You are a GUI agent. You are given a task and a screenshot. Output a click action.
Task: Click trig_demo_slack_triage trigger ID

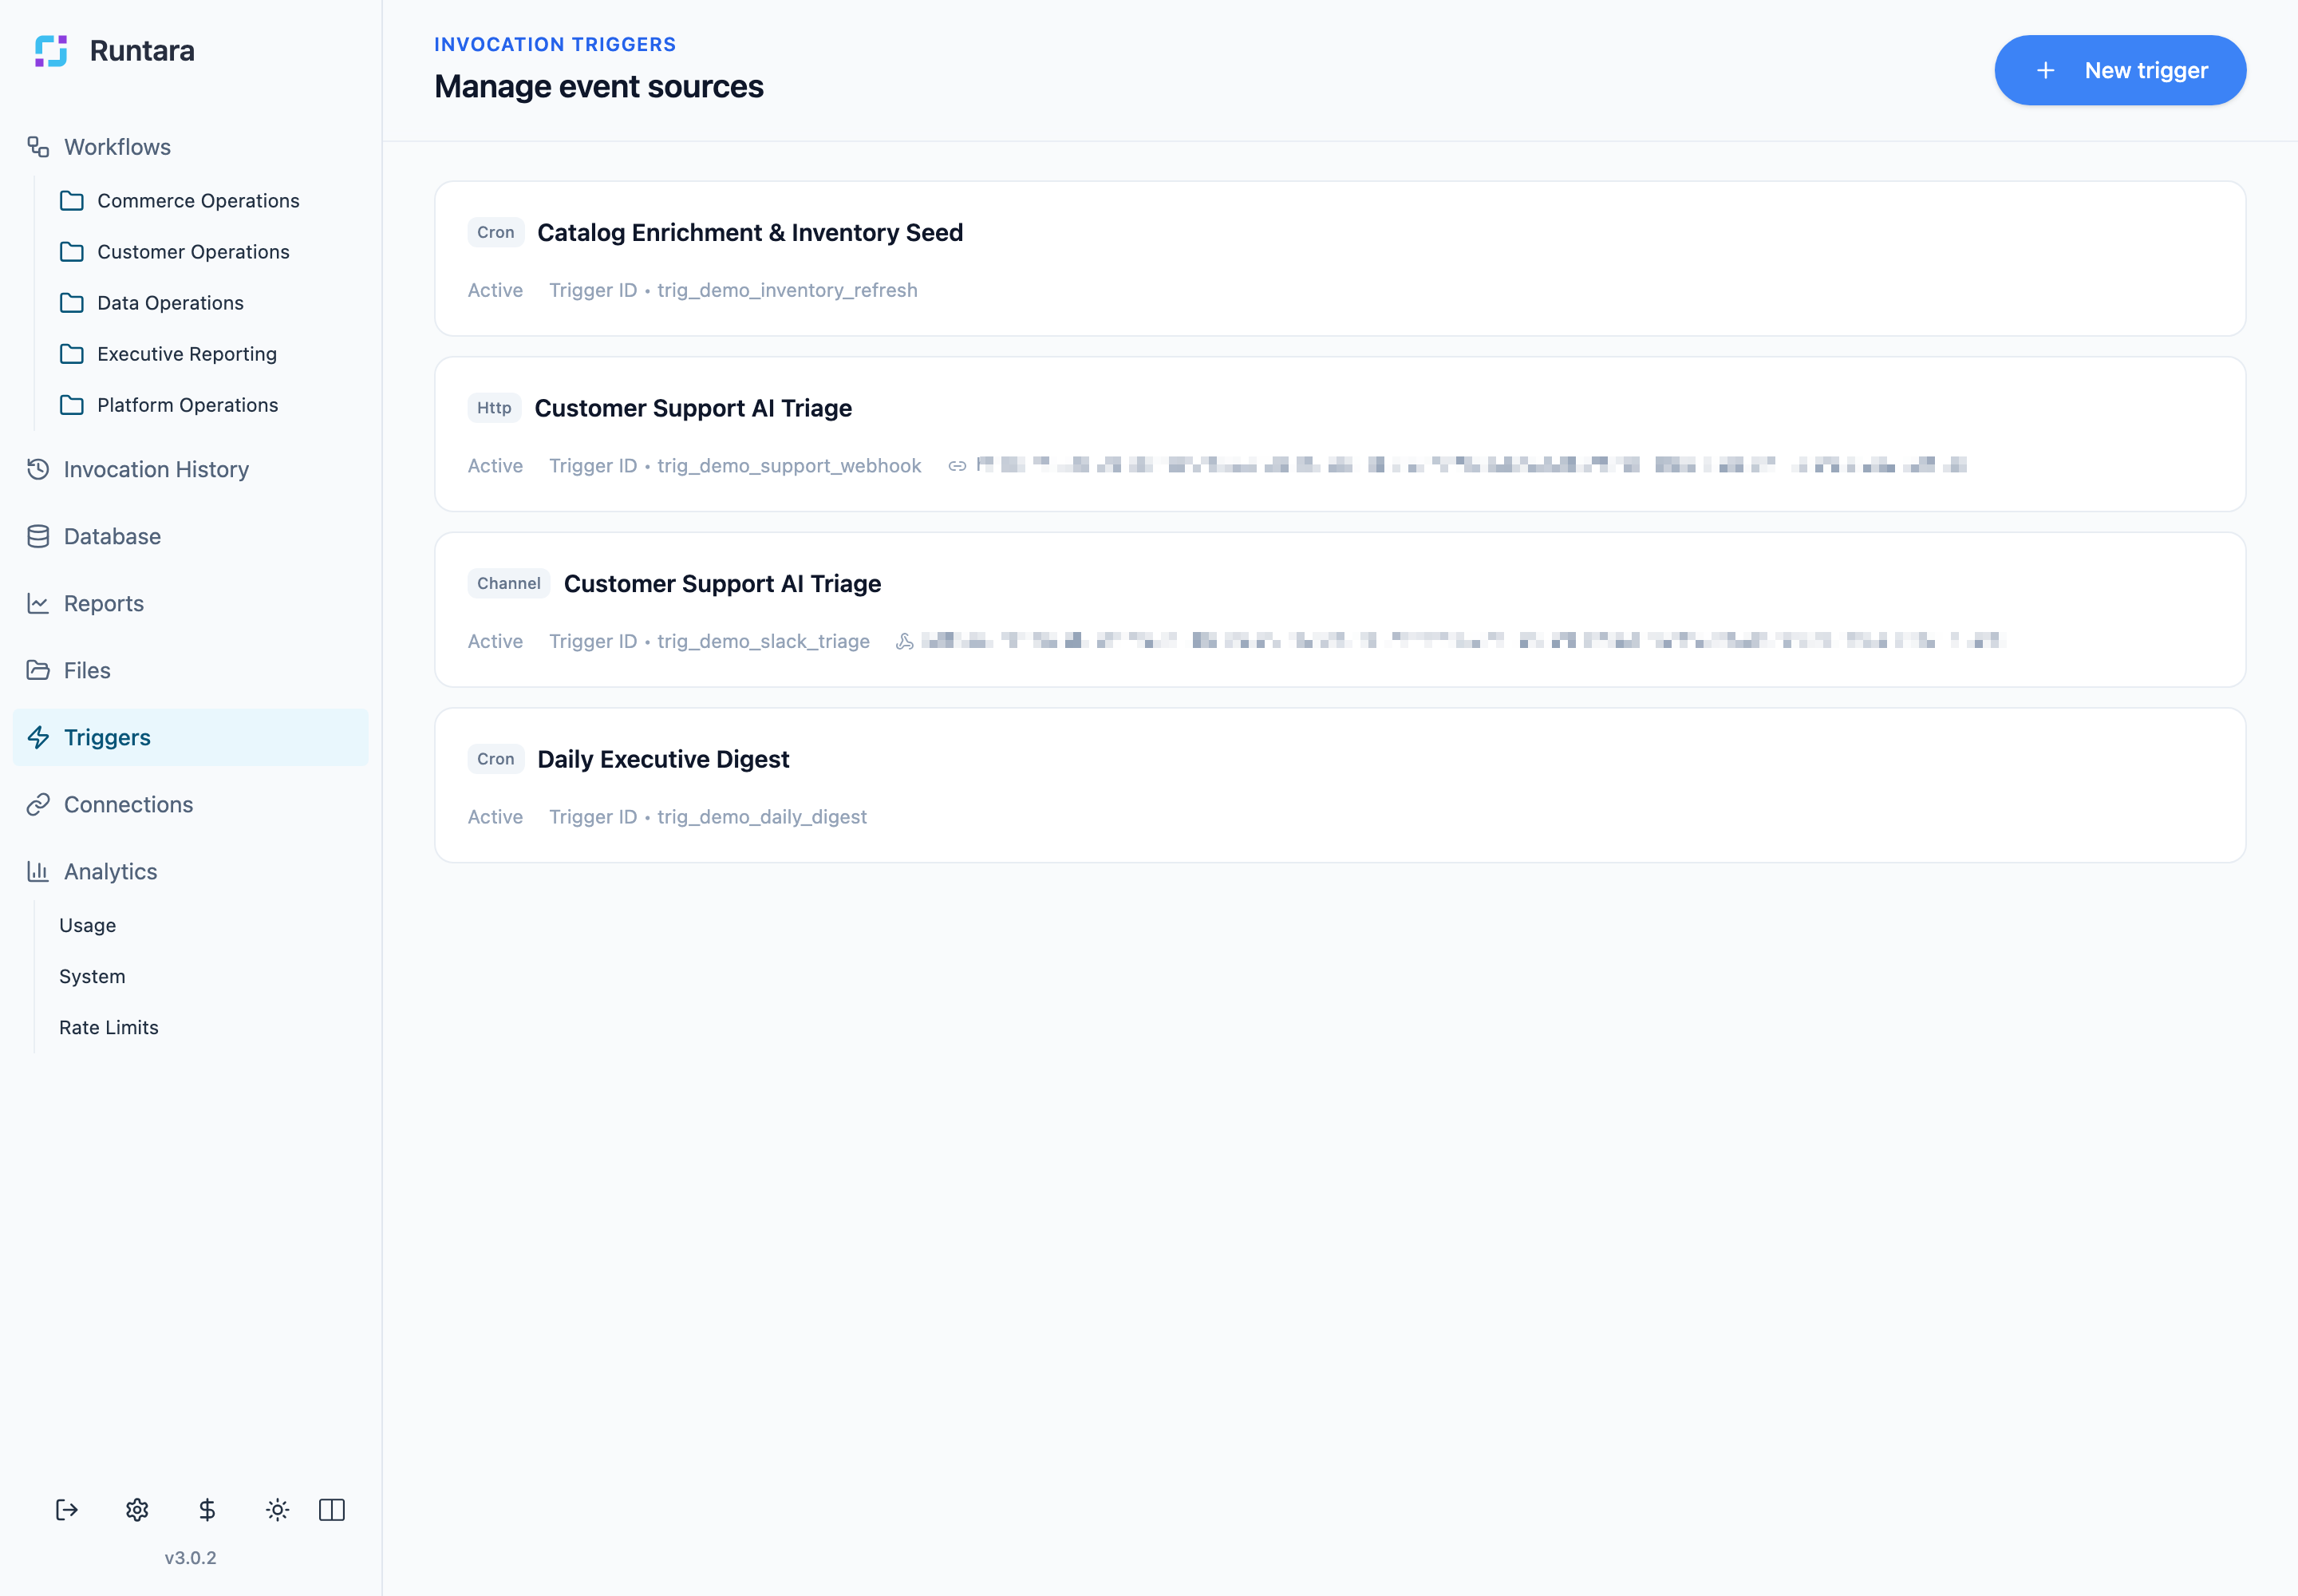pyautogui.click(x=763, y=641)
